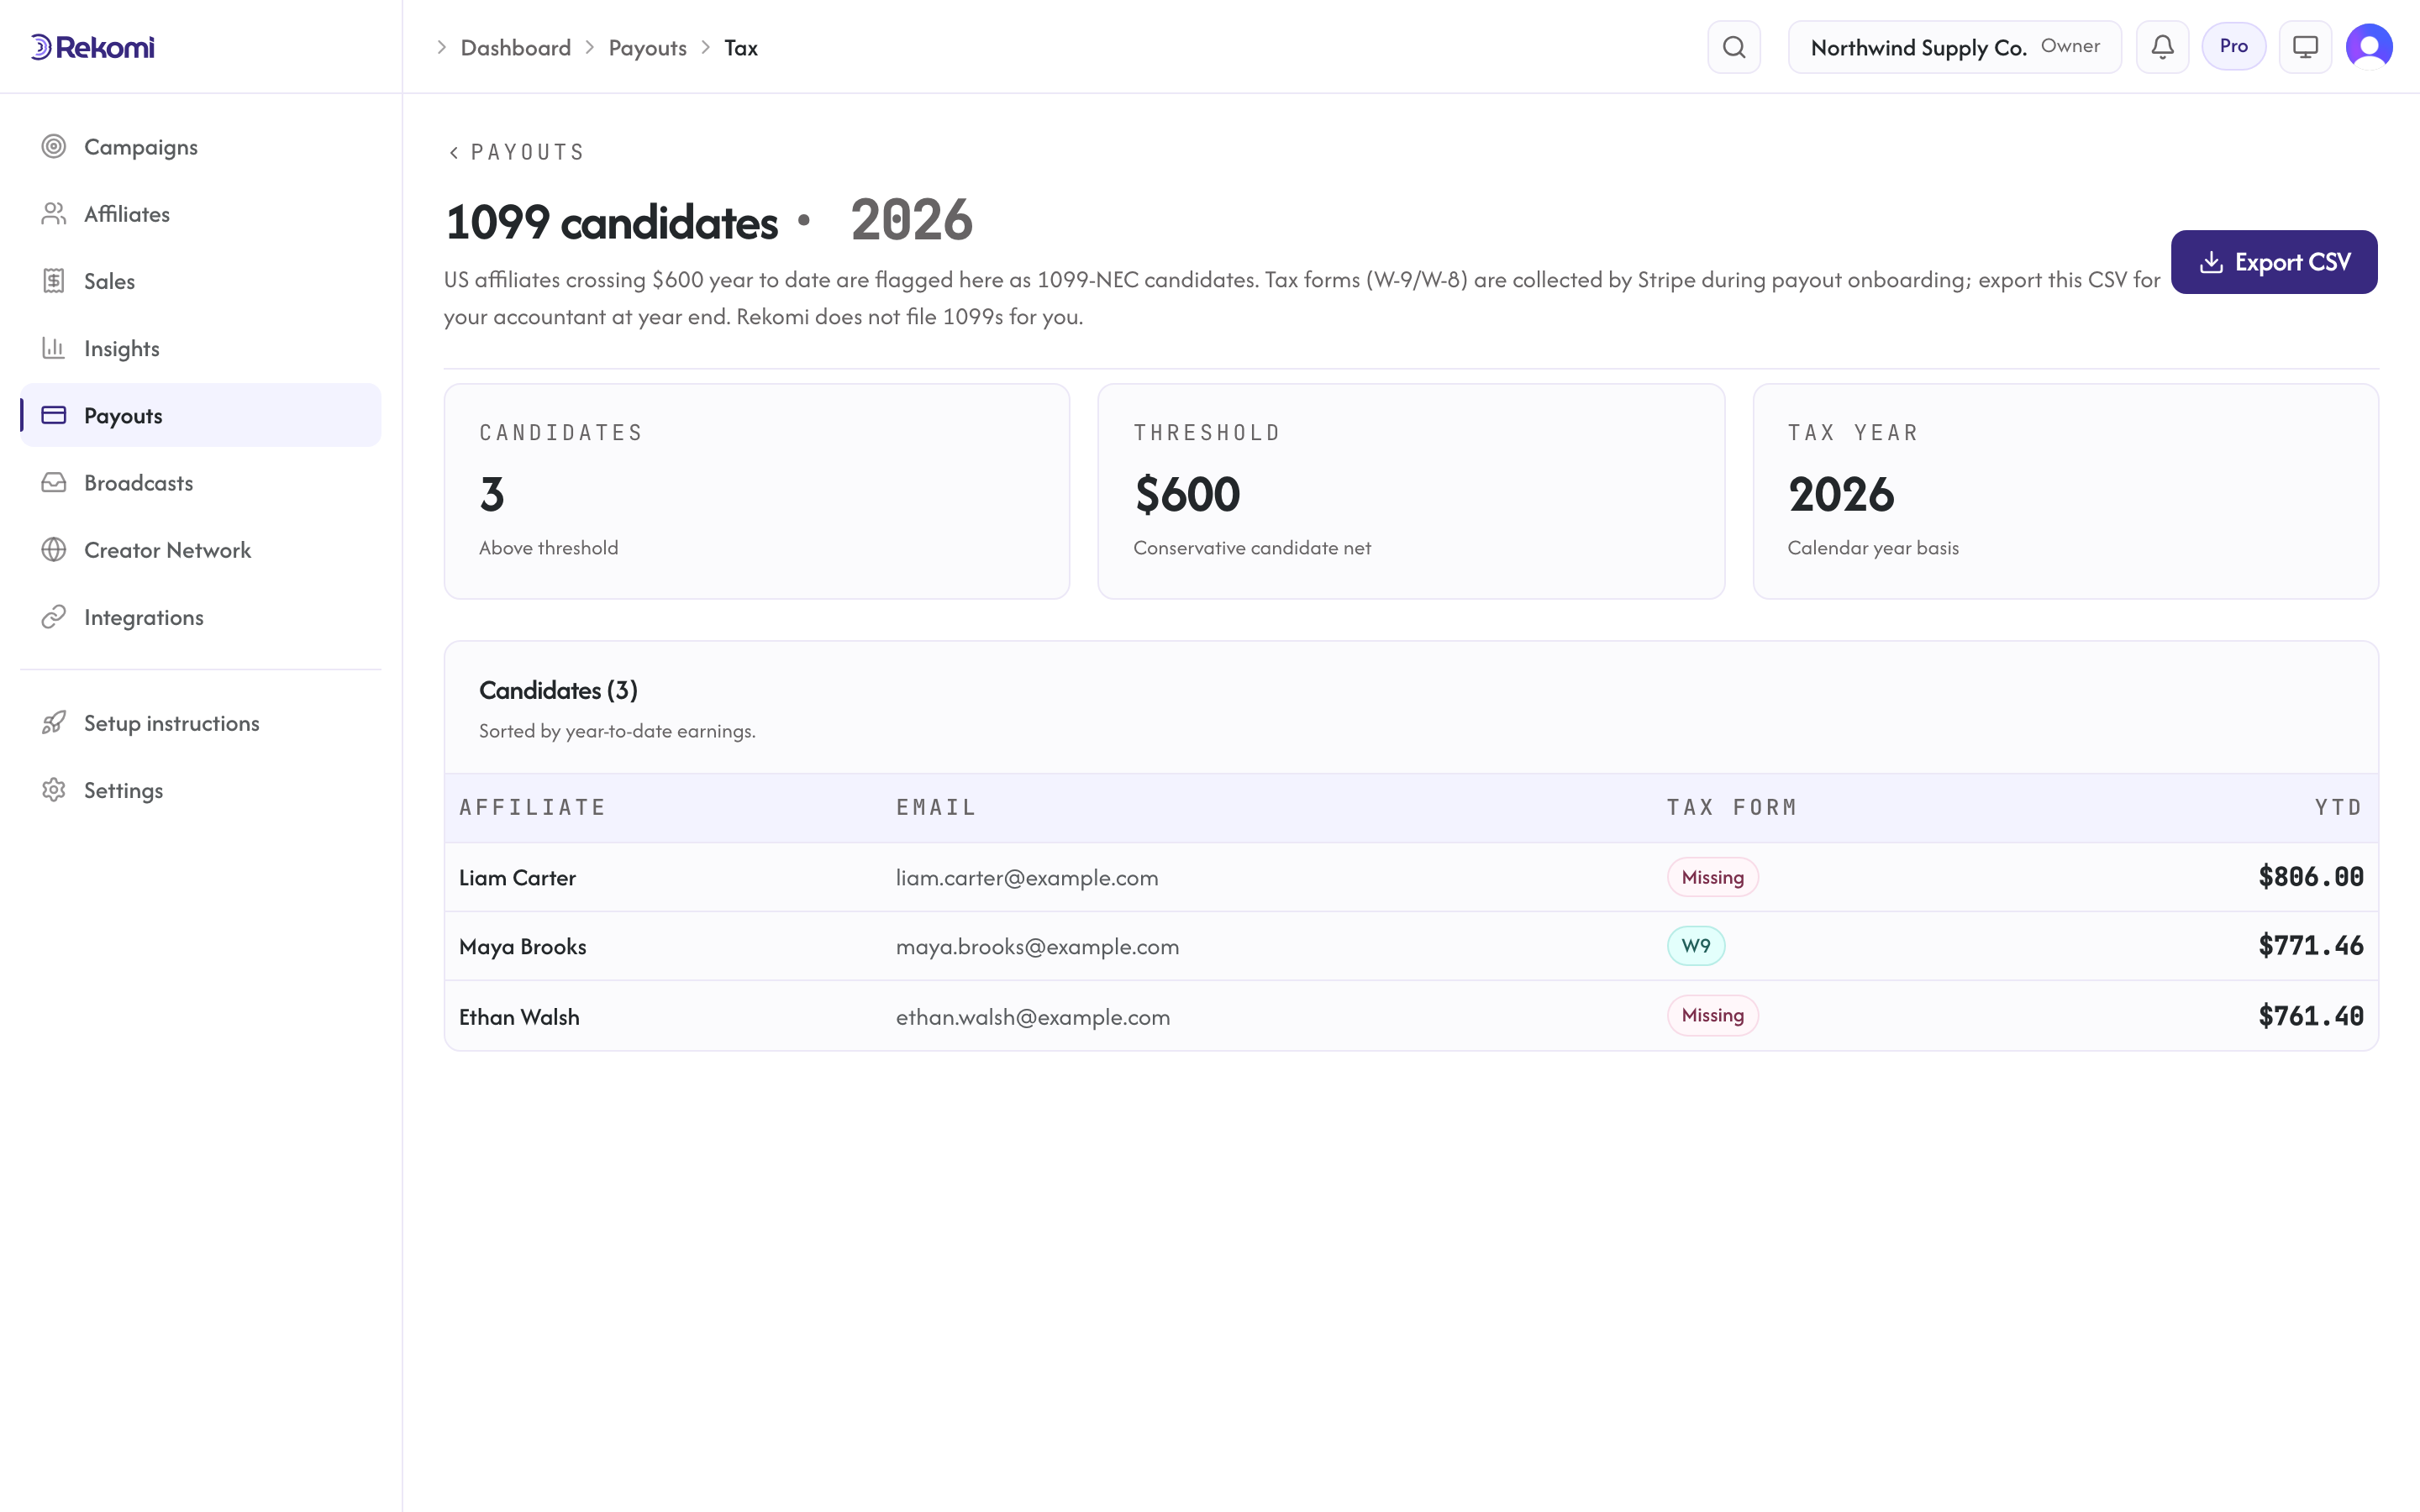Open search with the magnifier icon
Screen dimensions: 2420x1512
click(1734, 47)
